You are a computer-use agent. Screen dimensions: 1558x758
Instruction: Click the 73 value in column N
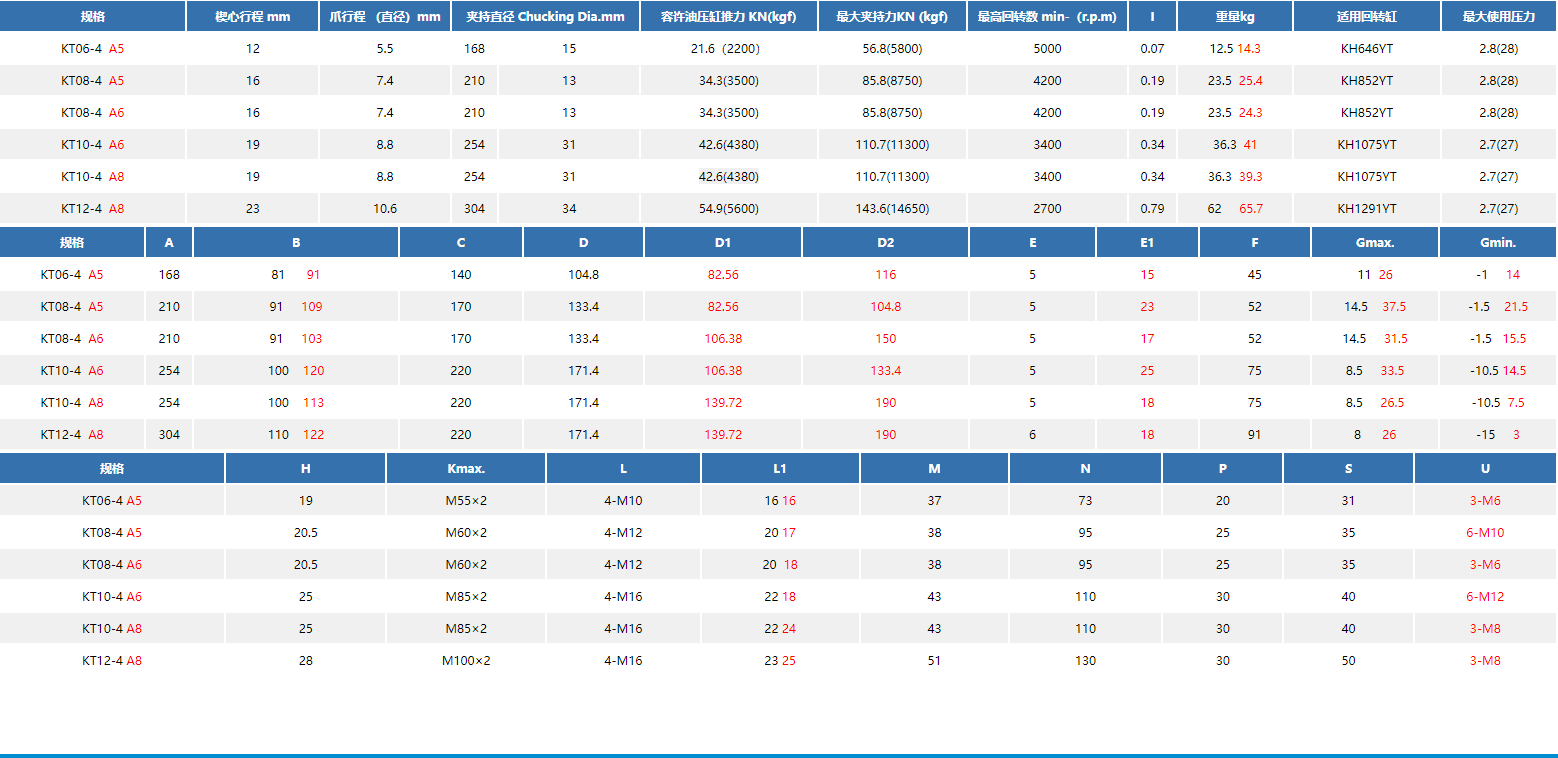(x=1085, y=500)
